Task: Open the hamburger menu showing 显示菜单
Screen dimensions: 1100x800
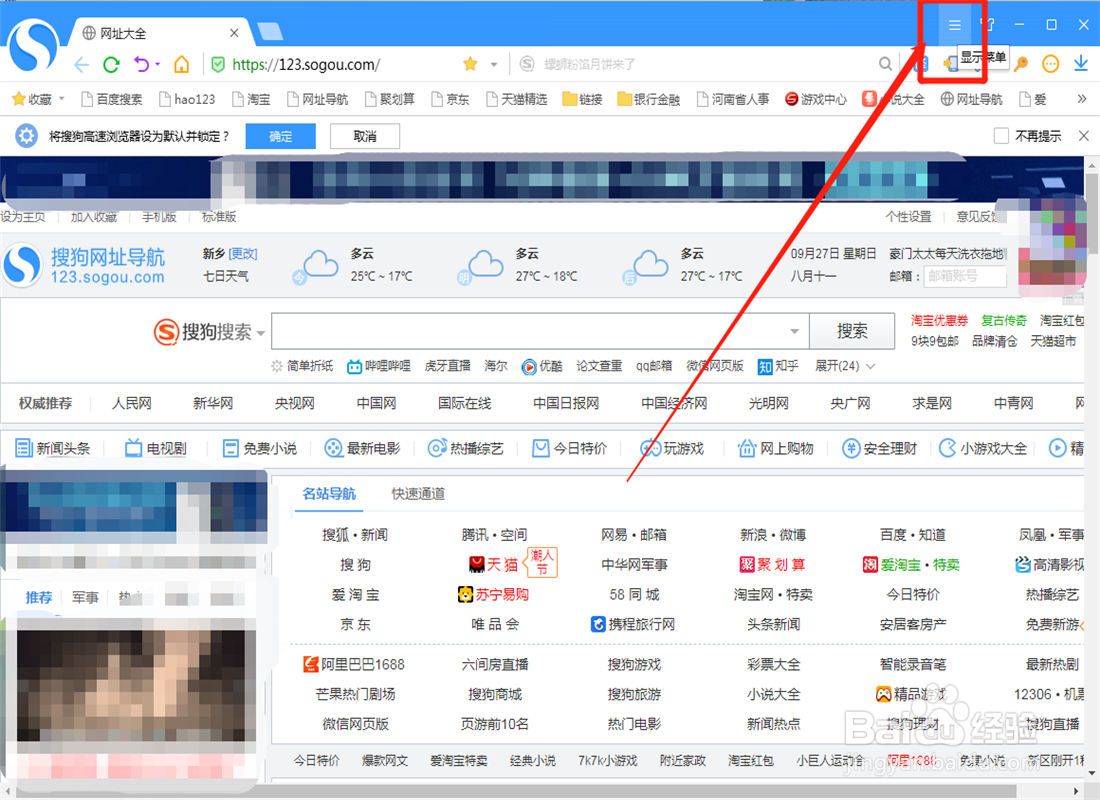Action: [953, 25]
